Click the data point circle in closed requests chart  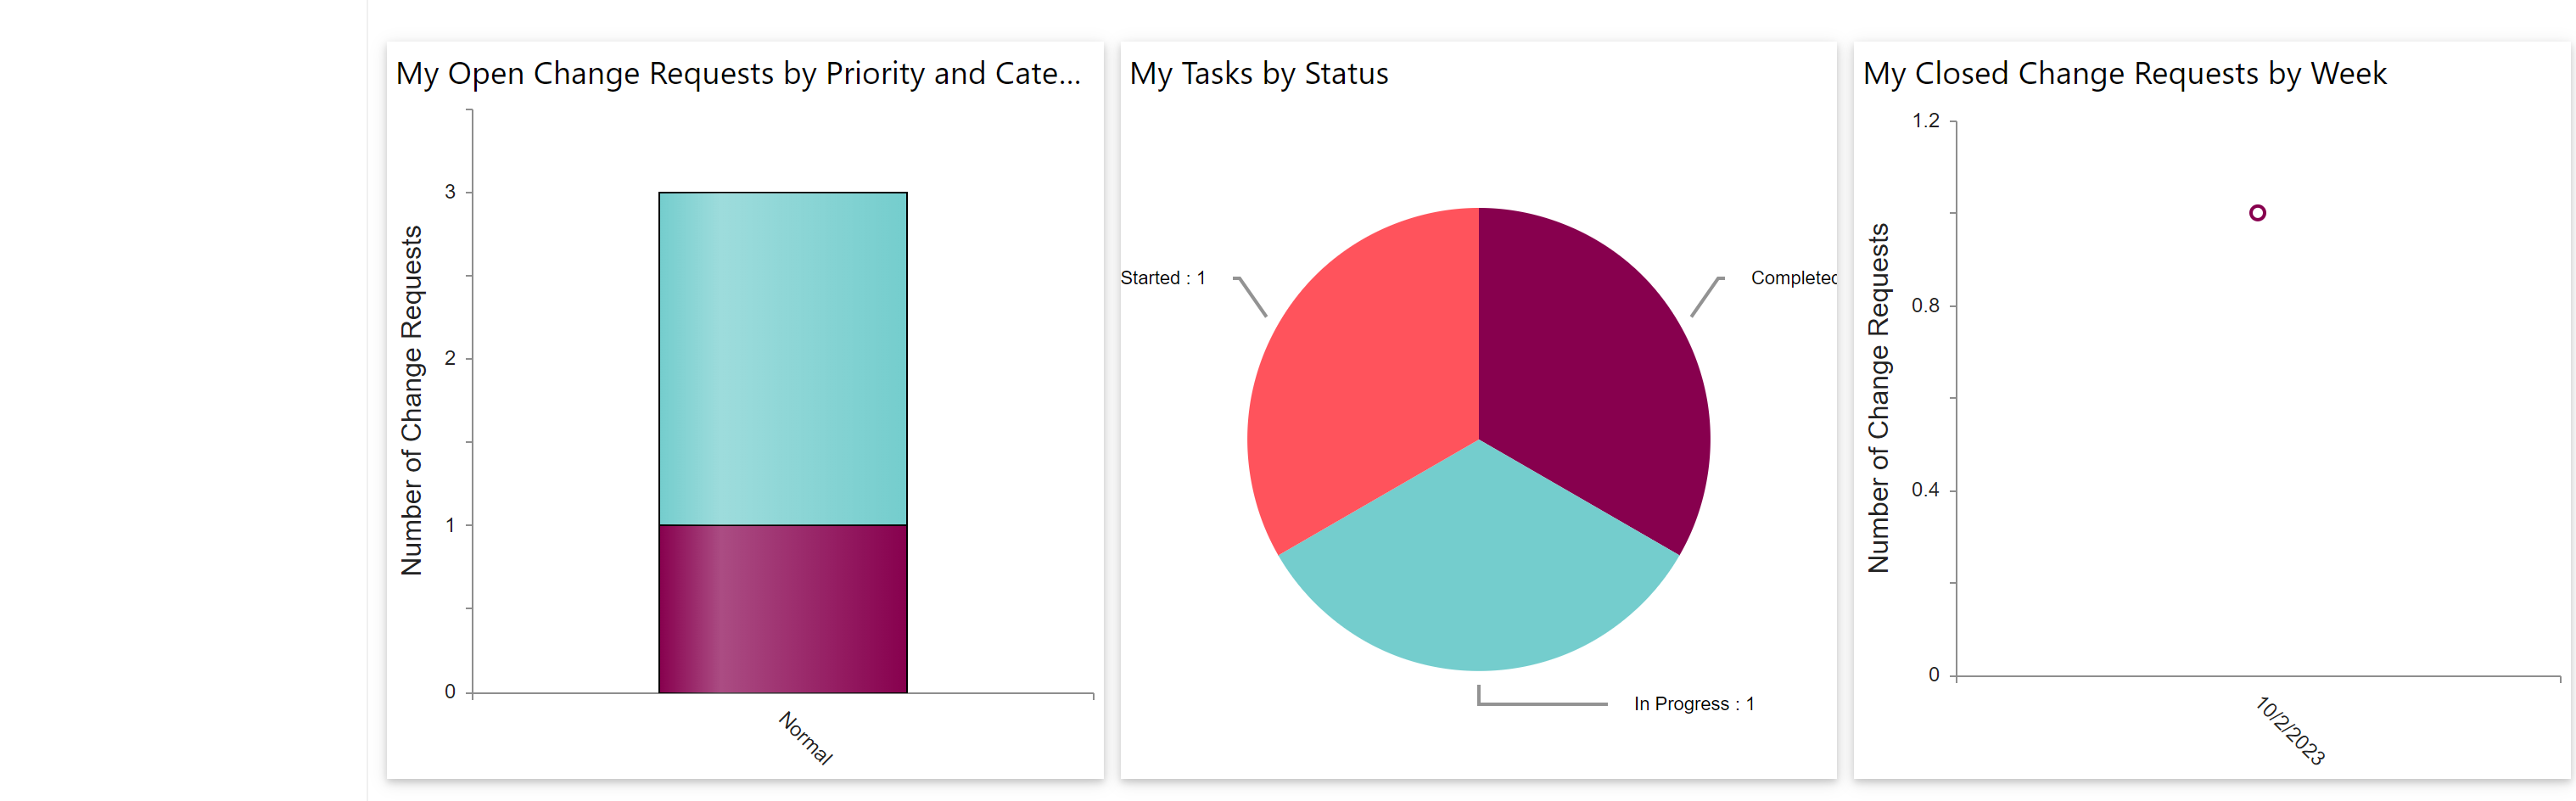pyautogui.click(x=2257, y=213)
